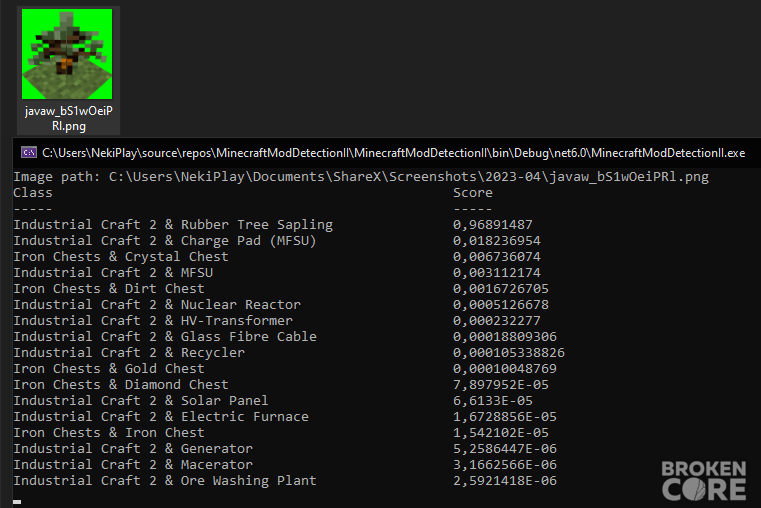Click the score 0,018236954
The image size is (761, 508).
tap(496, 241)
